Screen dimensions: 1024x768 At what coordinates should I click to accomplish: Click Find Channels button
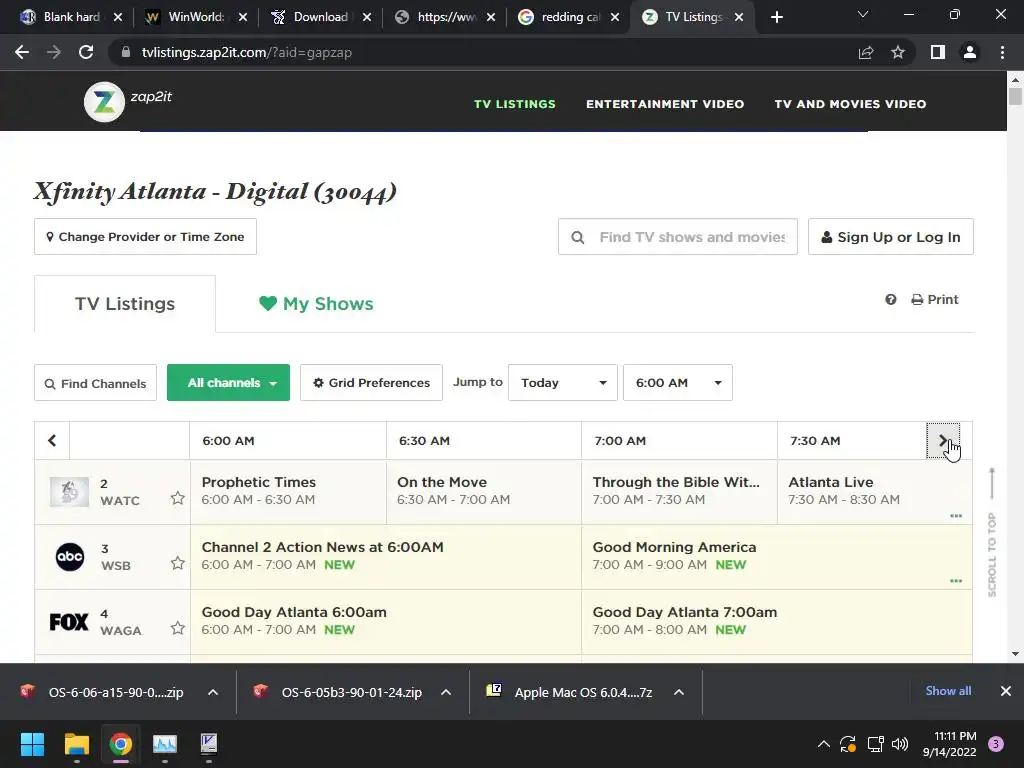[x=95, y=383]
